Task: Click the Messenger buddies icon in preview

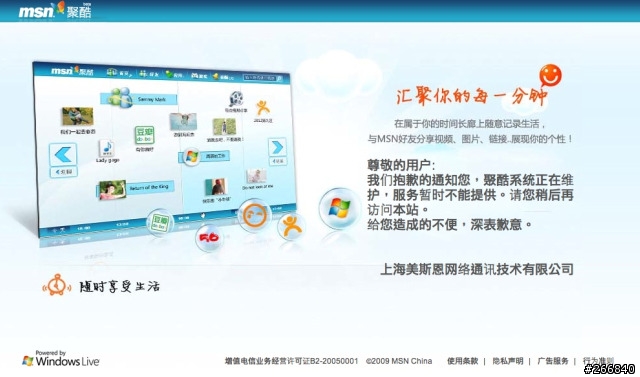Action: [x=121, y=97]
